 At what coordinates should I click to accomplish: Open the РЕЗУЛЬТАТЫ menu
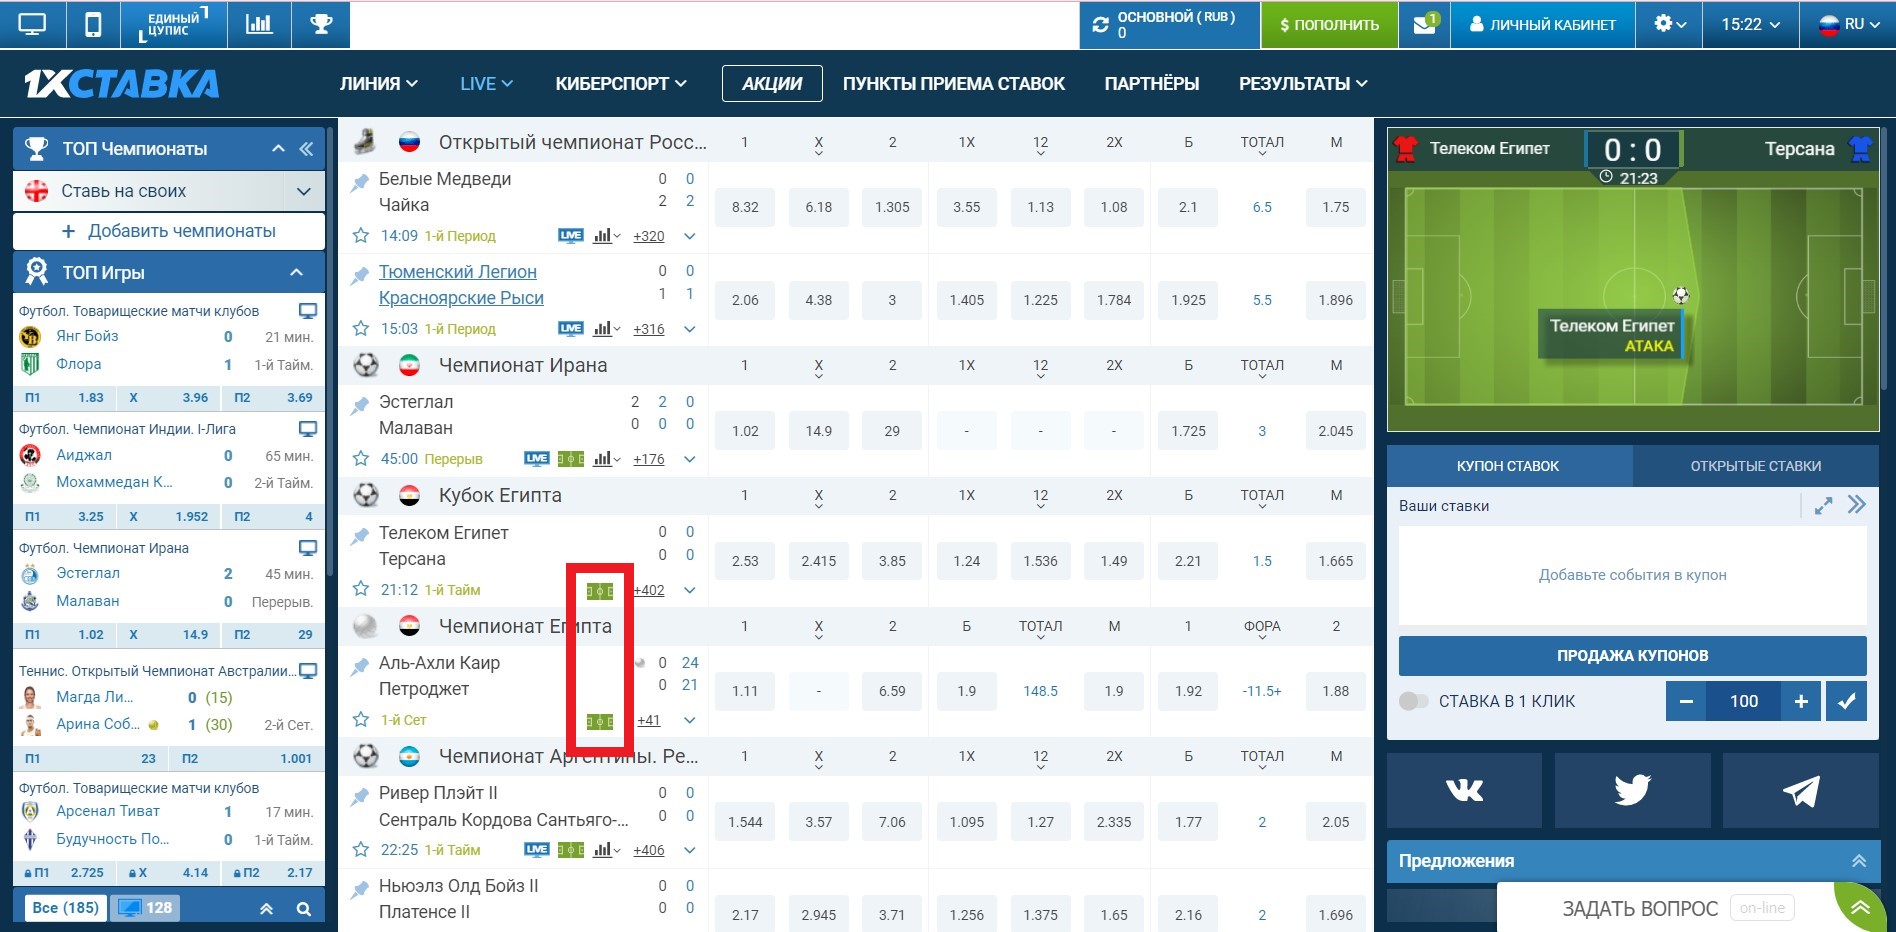[x=1303, y=84]
